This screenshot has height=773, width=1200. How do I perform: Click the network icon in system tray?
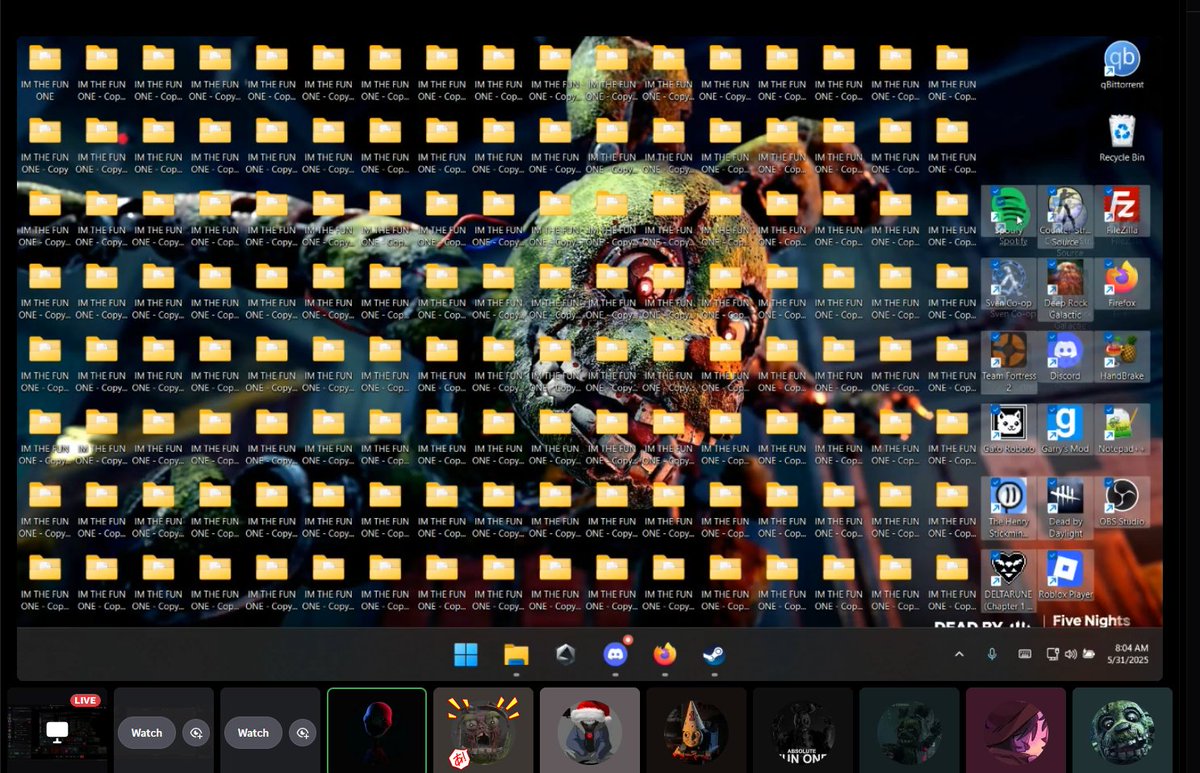pyautogui.click(x=1053, y=654)
